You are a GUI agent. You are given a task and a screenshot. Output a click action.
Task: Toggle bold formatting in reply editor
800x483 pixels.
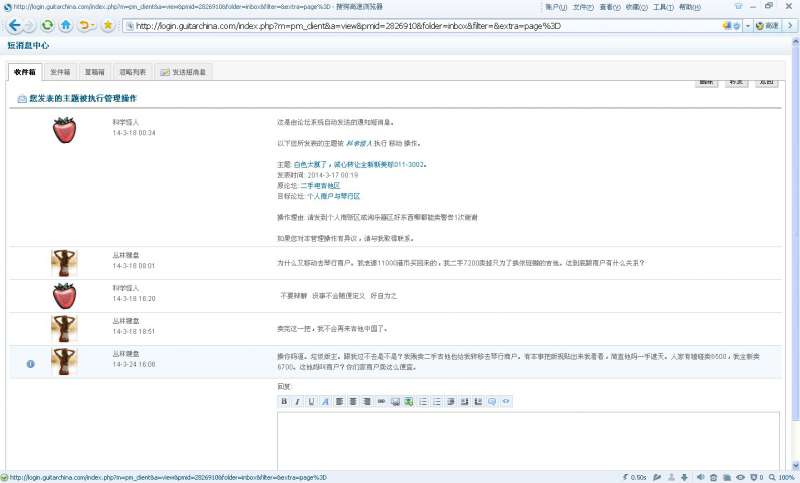coord(284,401)
